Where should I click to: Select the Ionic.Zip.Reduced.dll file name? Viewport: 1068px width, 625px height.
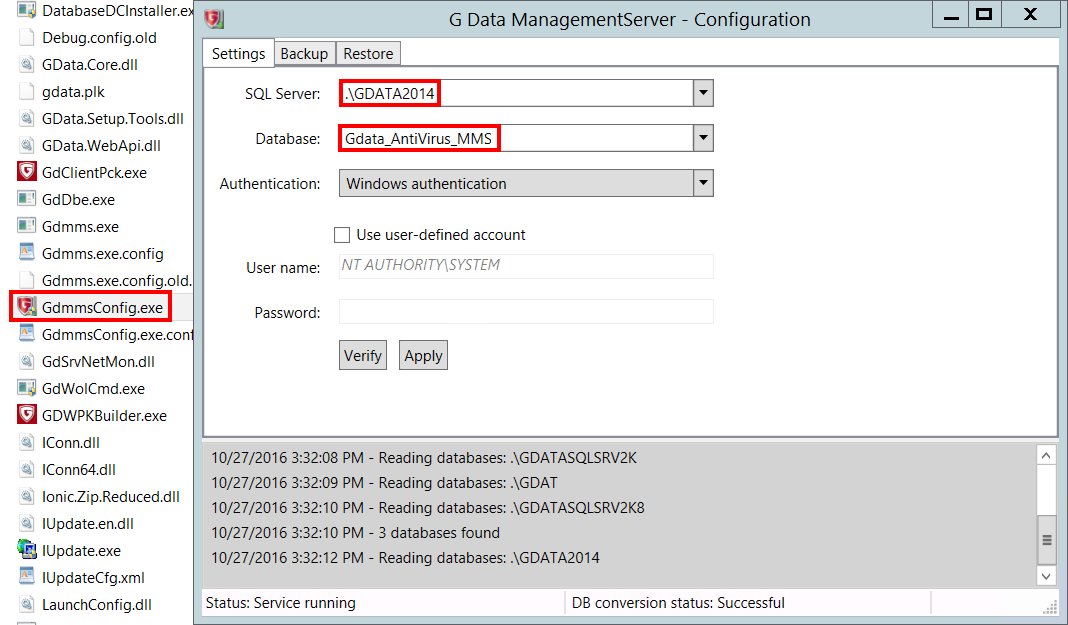tap(111, 497)
